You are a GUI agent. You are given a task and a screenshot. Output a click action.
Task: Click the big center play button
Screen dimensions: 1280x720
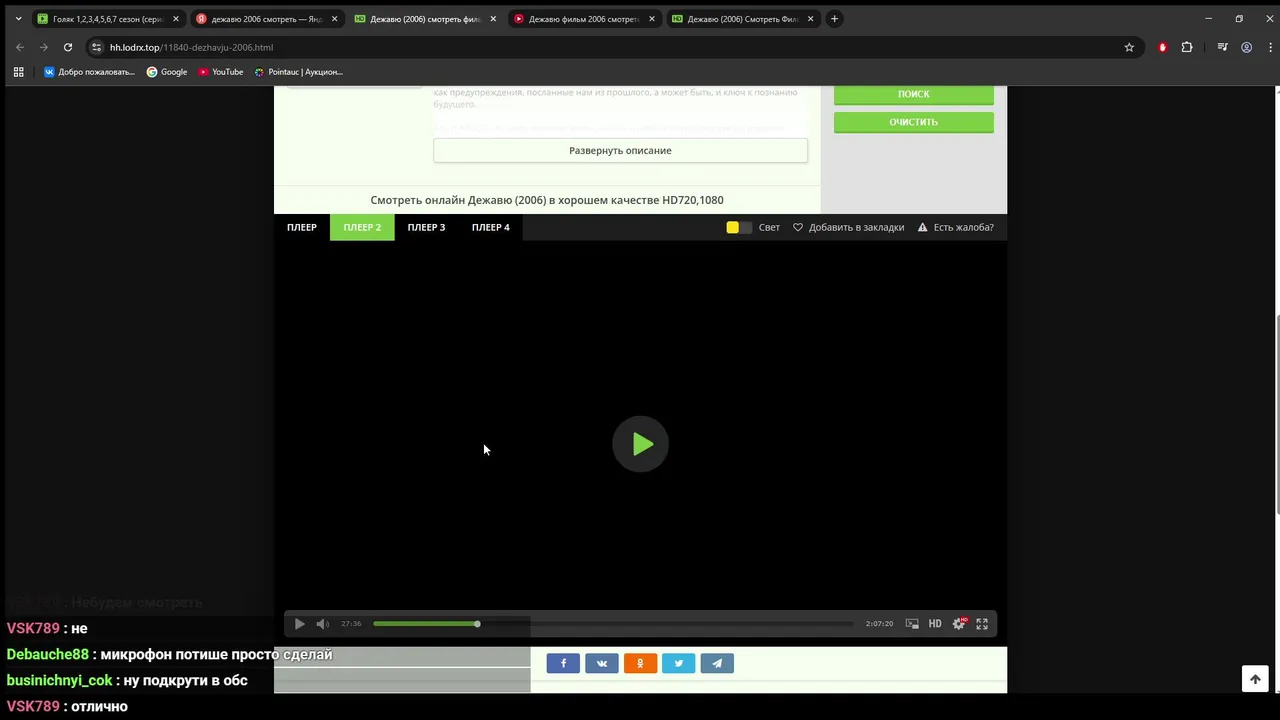point(640,444)
